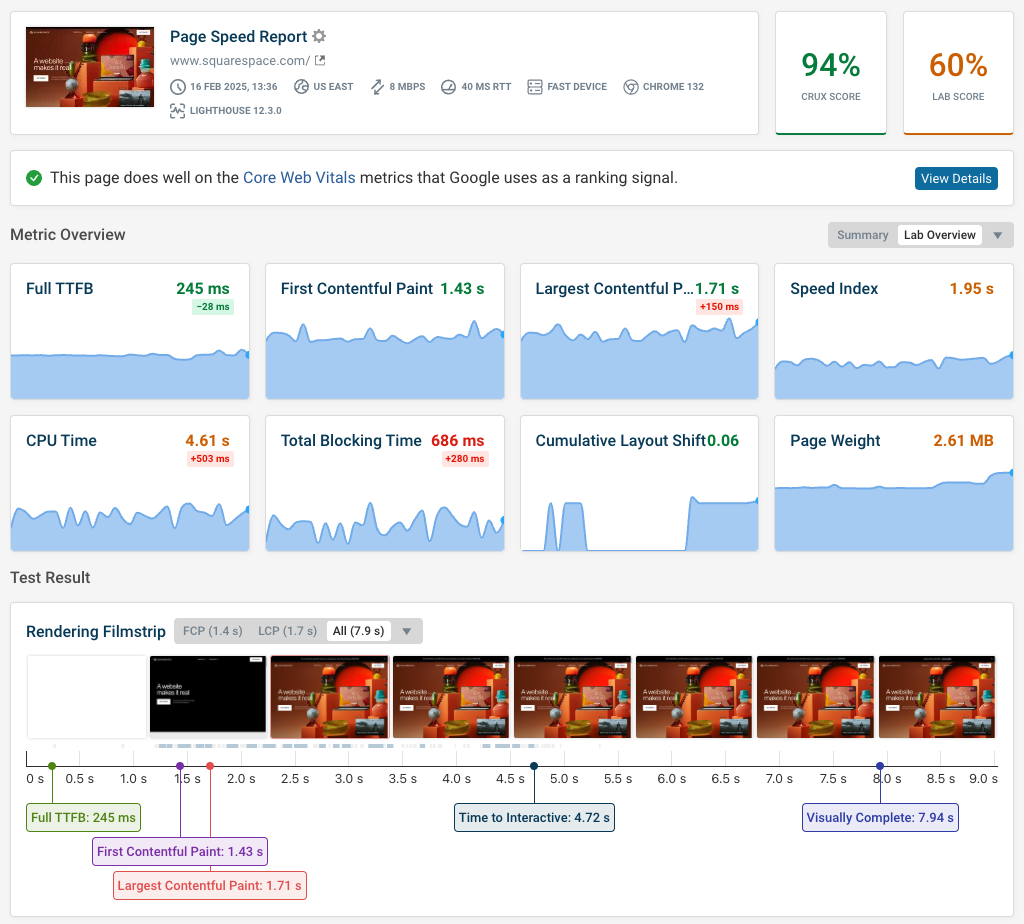Open the Total Blocking Time metric card
1024x924 pixels.
click(x=385, y=483)
